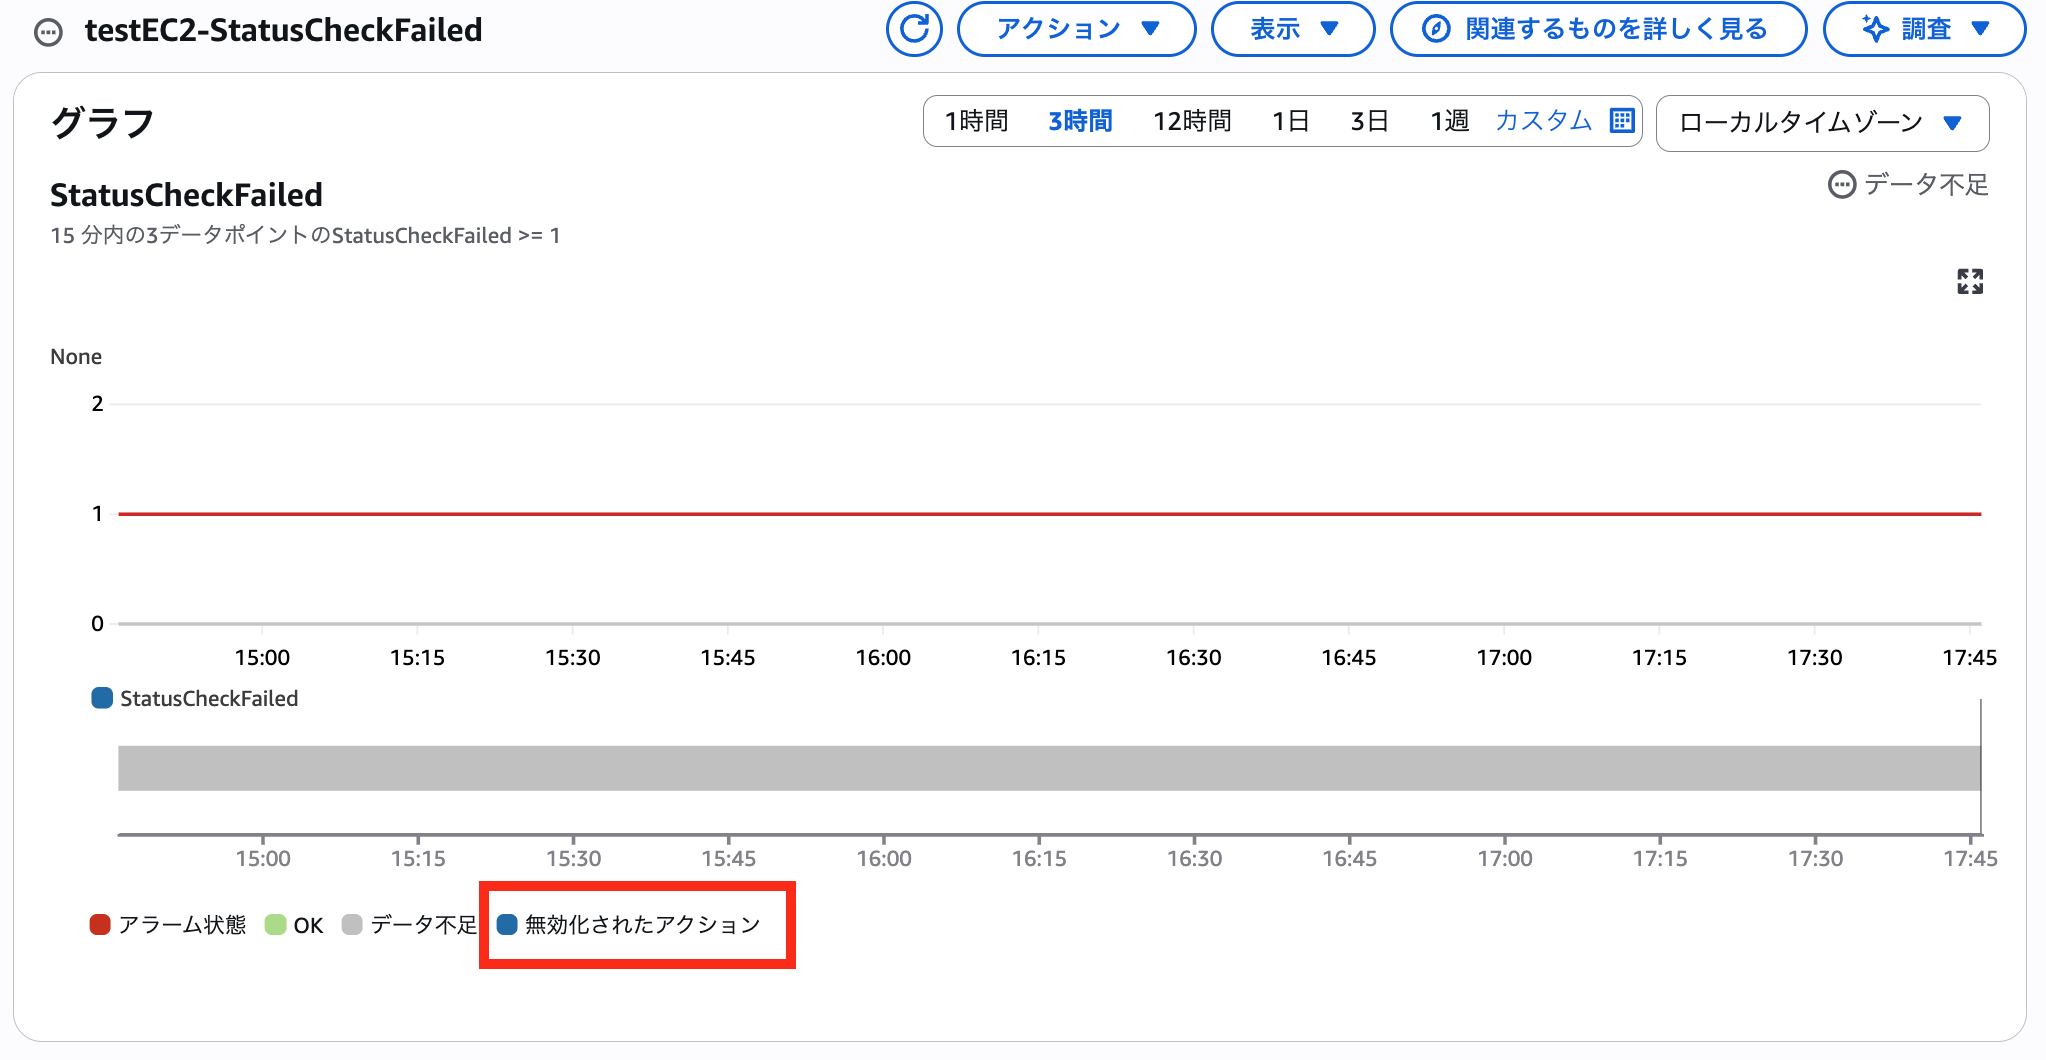Select the 1時間 time range
The width and height of the screenshot is (2046, 1060).
click(x=976, y=121)
